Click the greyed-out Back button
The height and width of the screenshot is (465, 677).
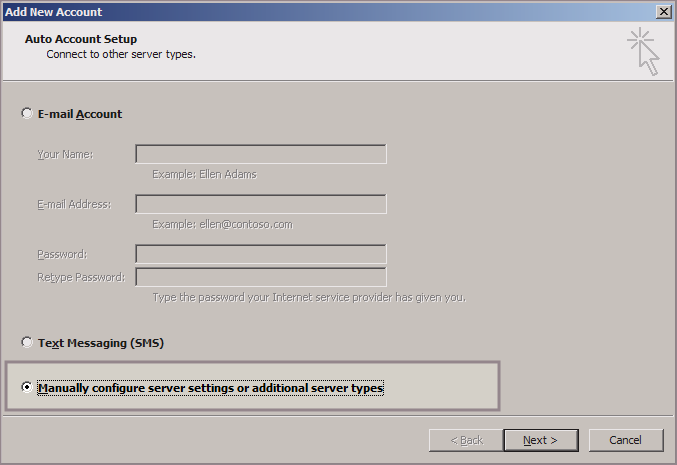tap(465, 440)
